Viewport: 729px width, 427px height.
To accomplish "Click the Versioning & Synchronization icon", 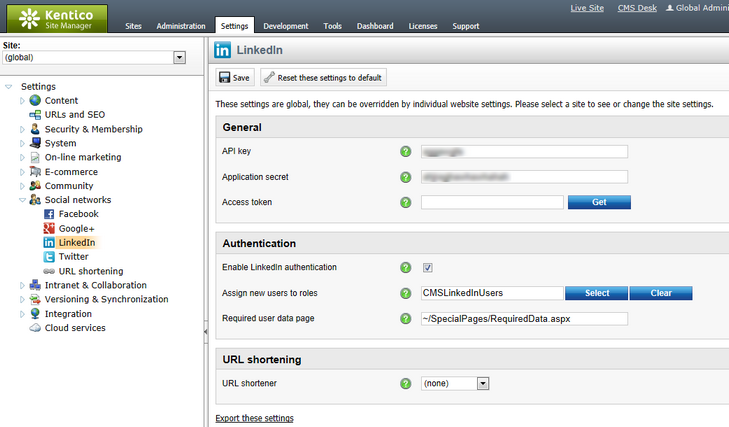I will [35, 299].
